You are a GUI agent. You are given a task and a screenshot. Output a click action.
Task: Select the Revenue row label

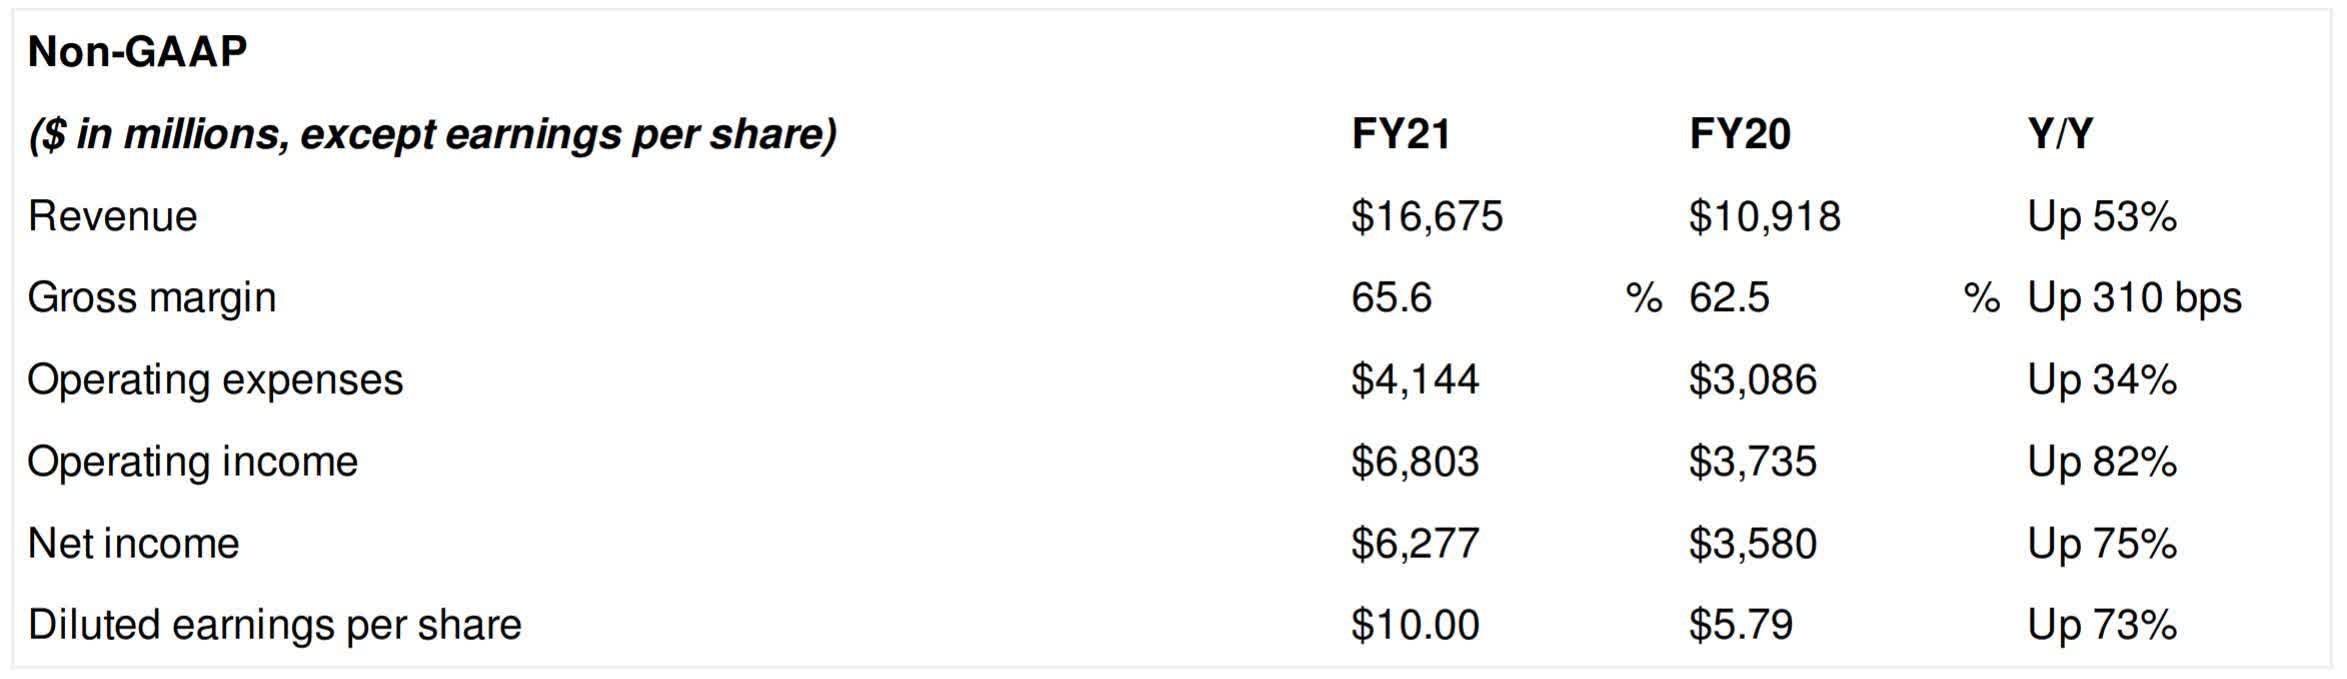[113, 216]
